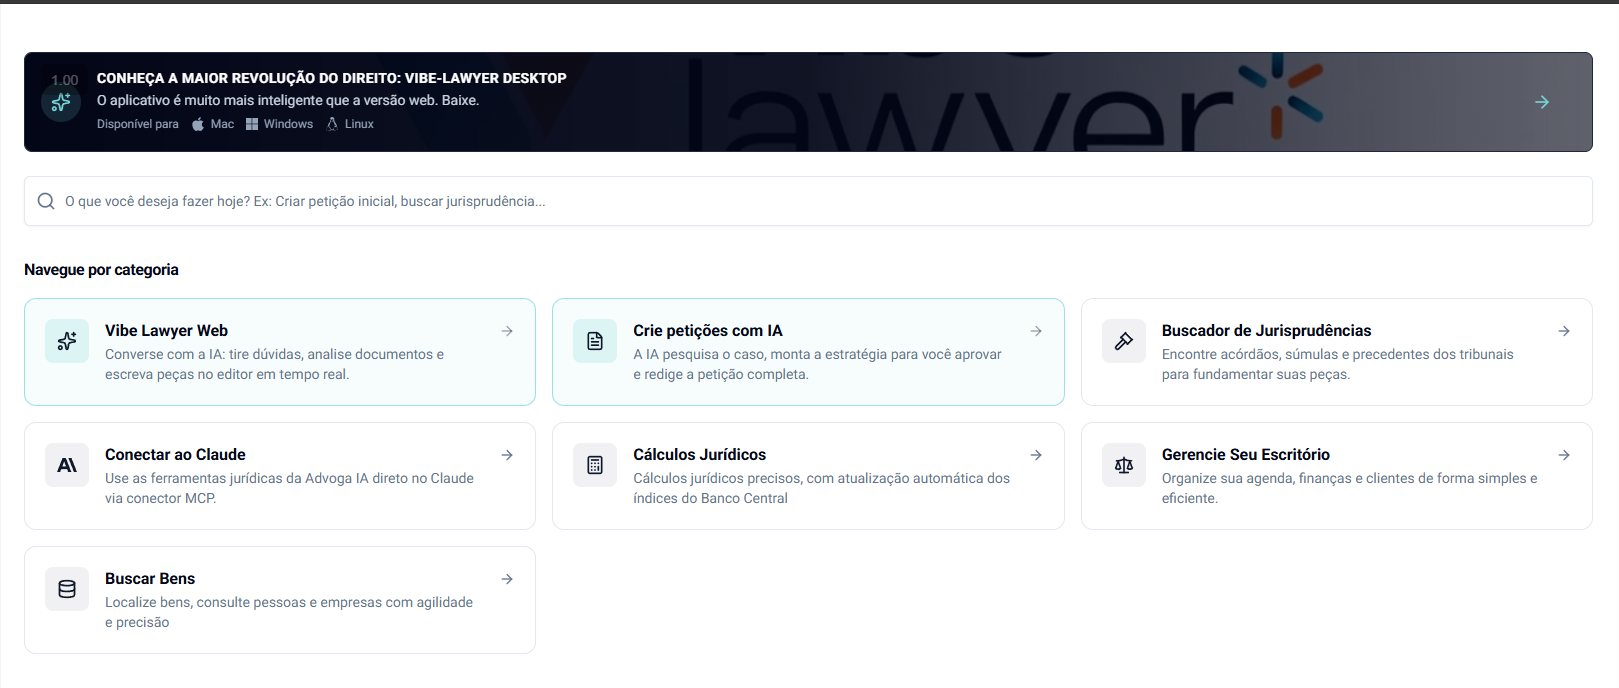Open the Vibe Lawyer Web title link
Image resolution: width=1619 pixels, height=688 pixels.
click(x=166, y=331)
